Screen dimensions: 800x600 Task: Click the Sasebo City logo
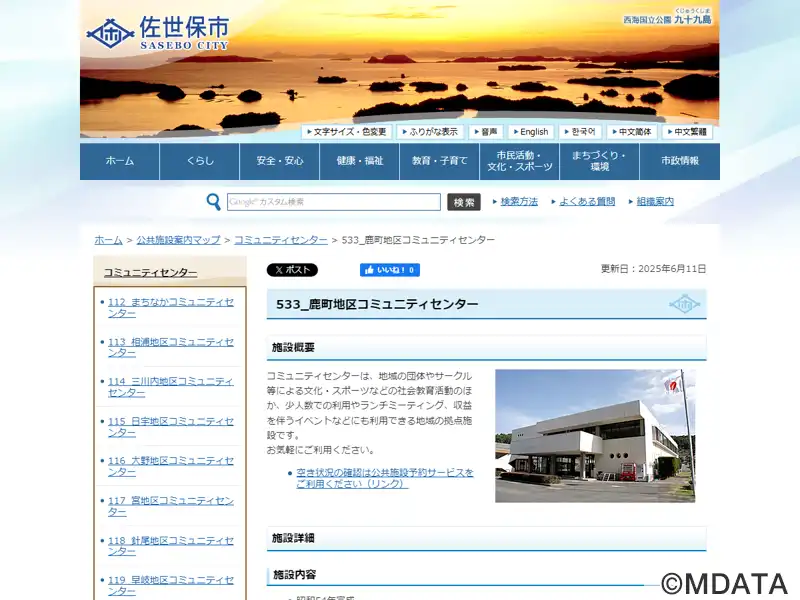coord(157,33)
